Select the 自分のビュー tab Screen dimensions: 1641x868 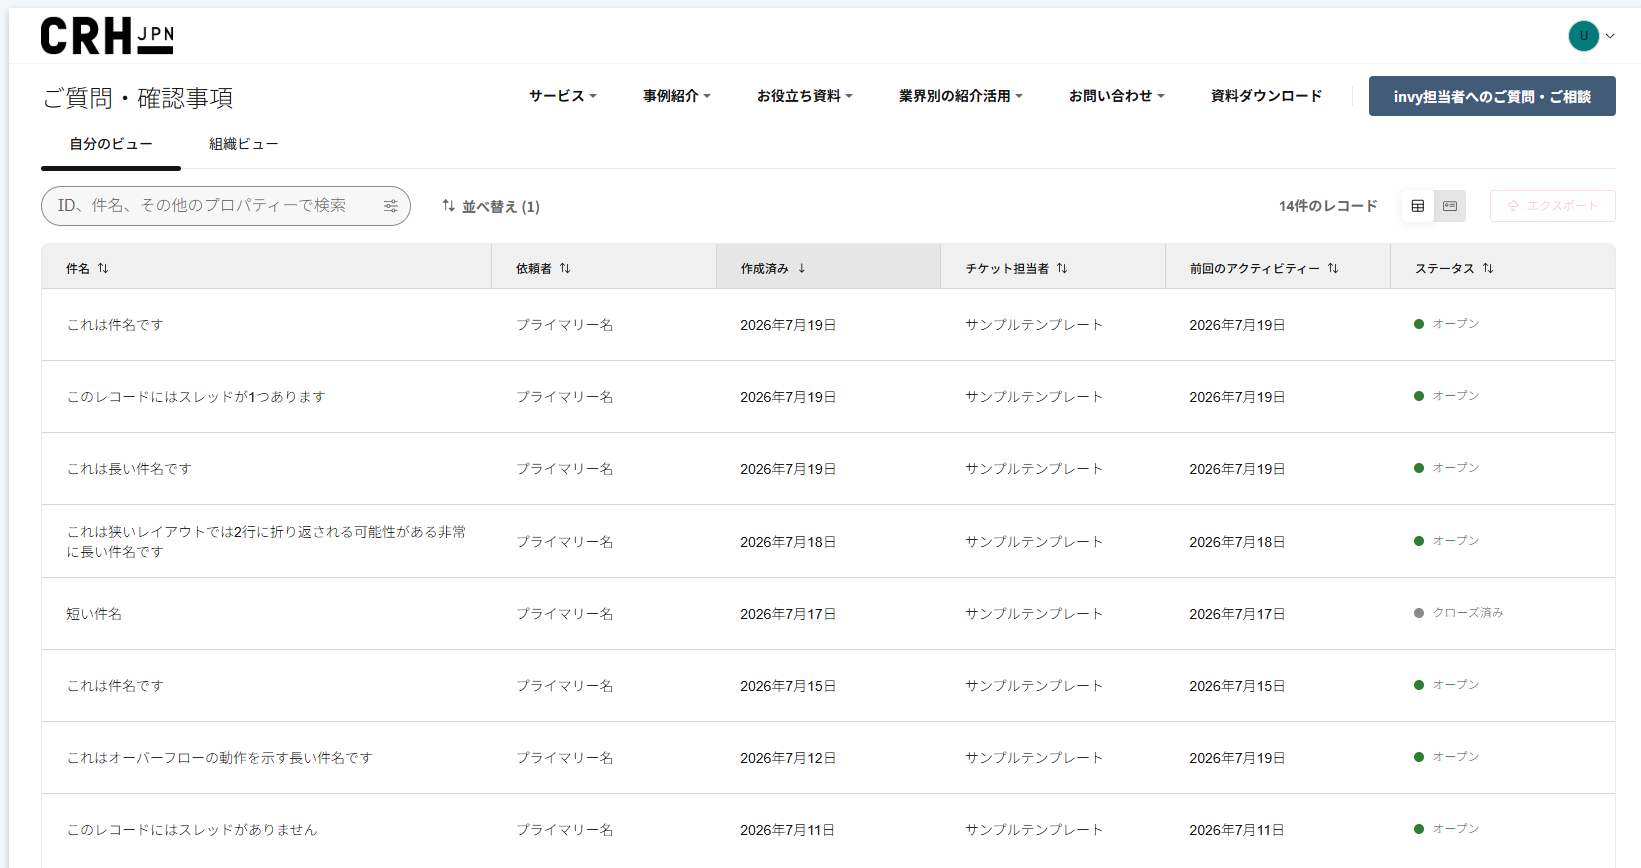(x=111, y=144)
